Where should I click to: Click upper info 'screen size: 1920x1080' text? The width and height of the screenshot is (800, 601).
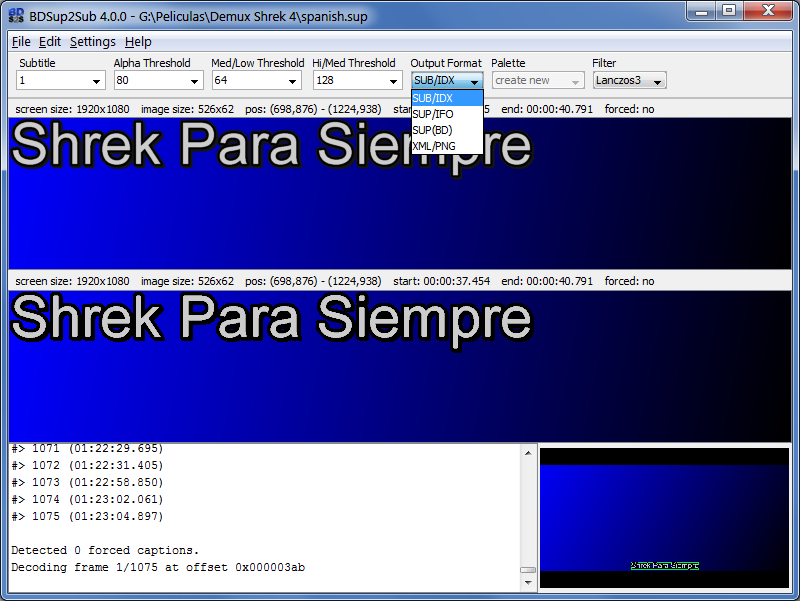coord(72,109)
